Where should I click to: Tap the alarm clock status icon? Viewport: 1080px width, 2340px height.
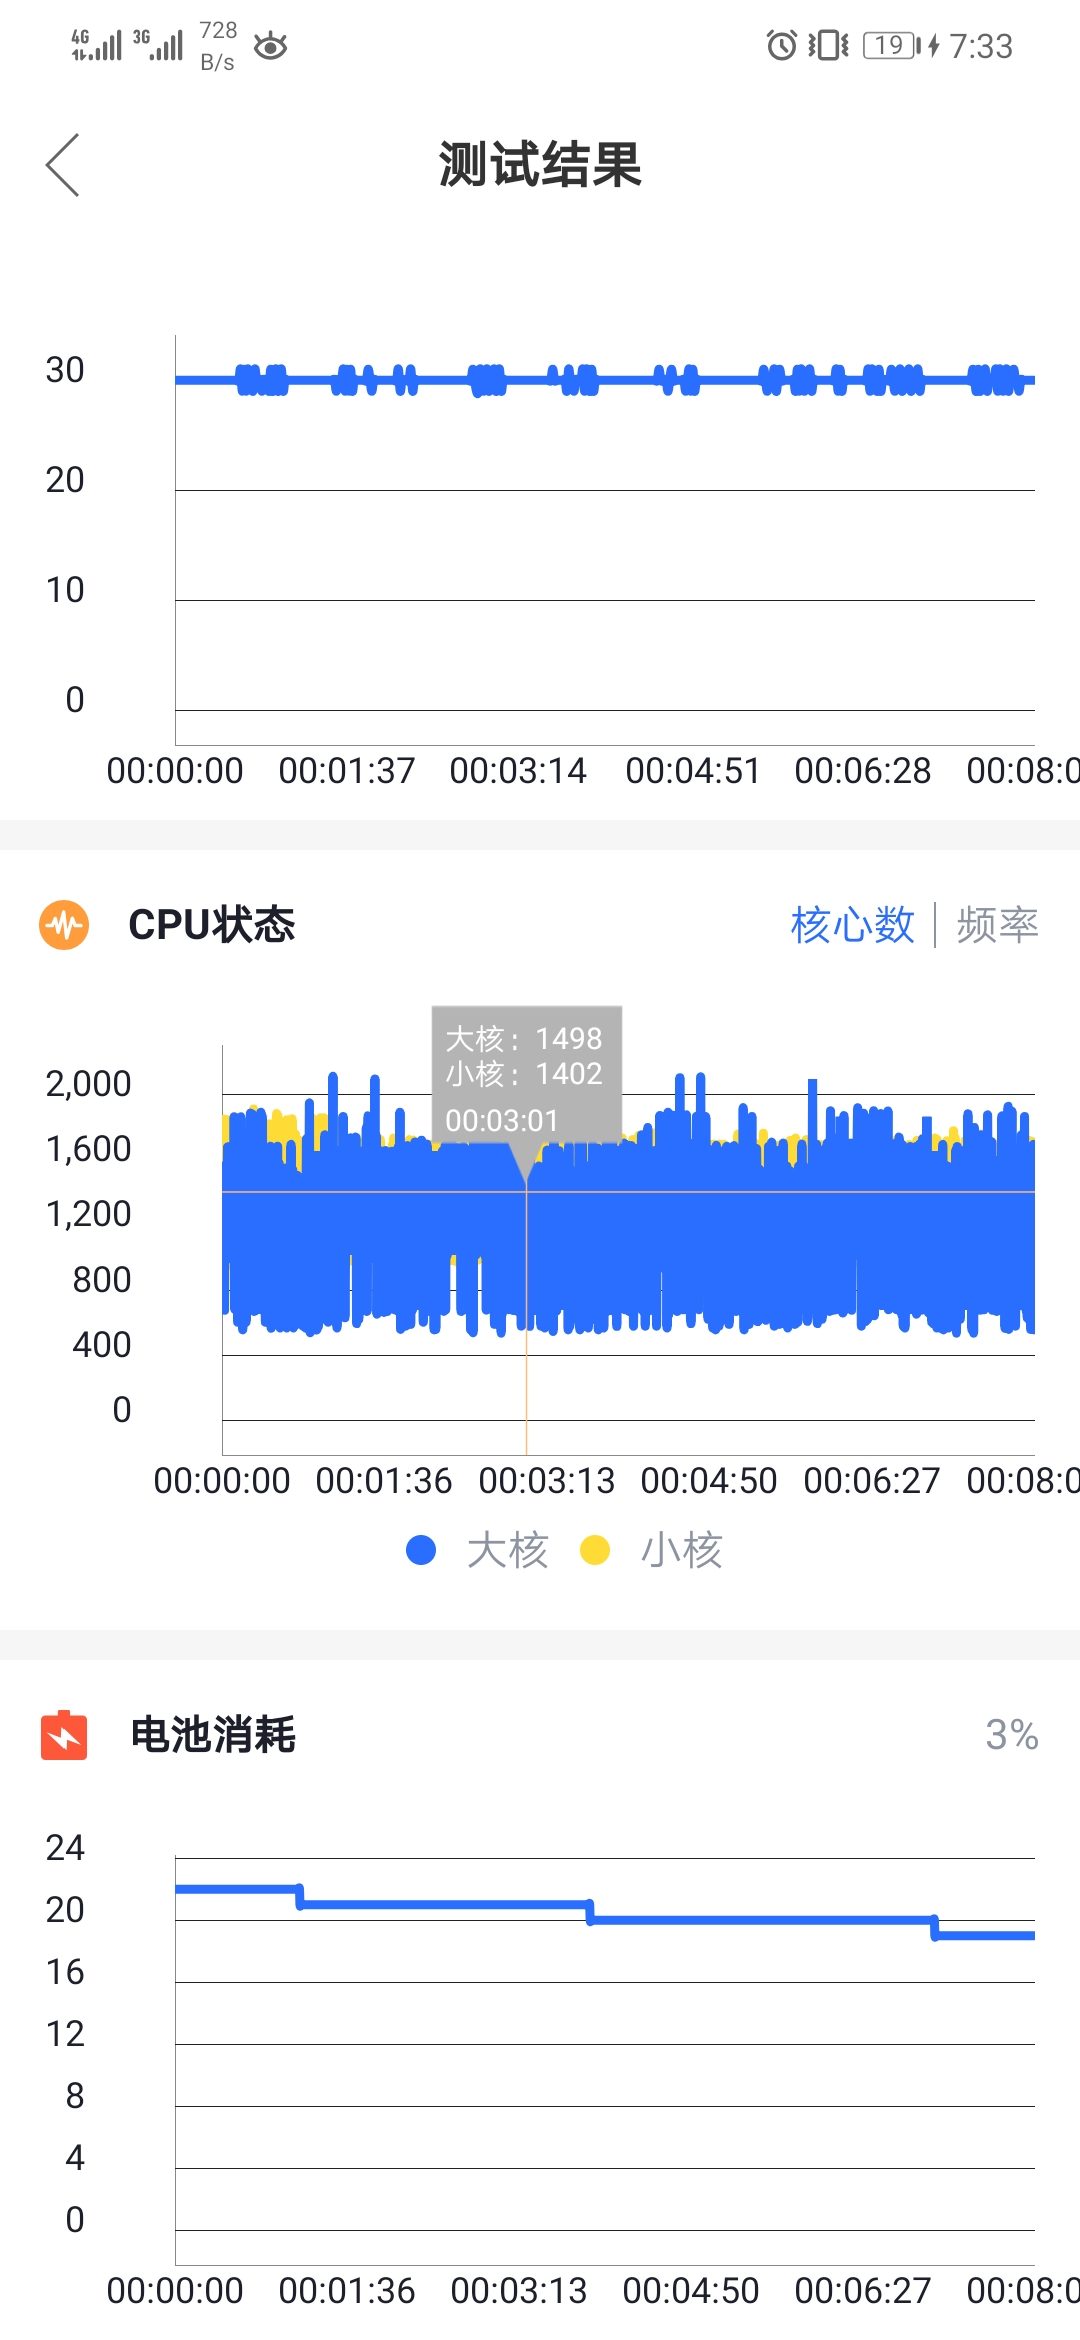(781, 46)
